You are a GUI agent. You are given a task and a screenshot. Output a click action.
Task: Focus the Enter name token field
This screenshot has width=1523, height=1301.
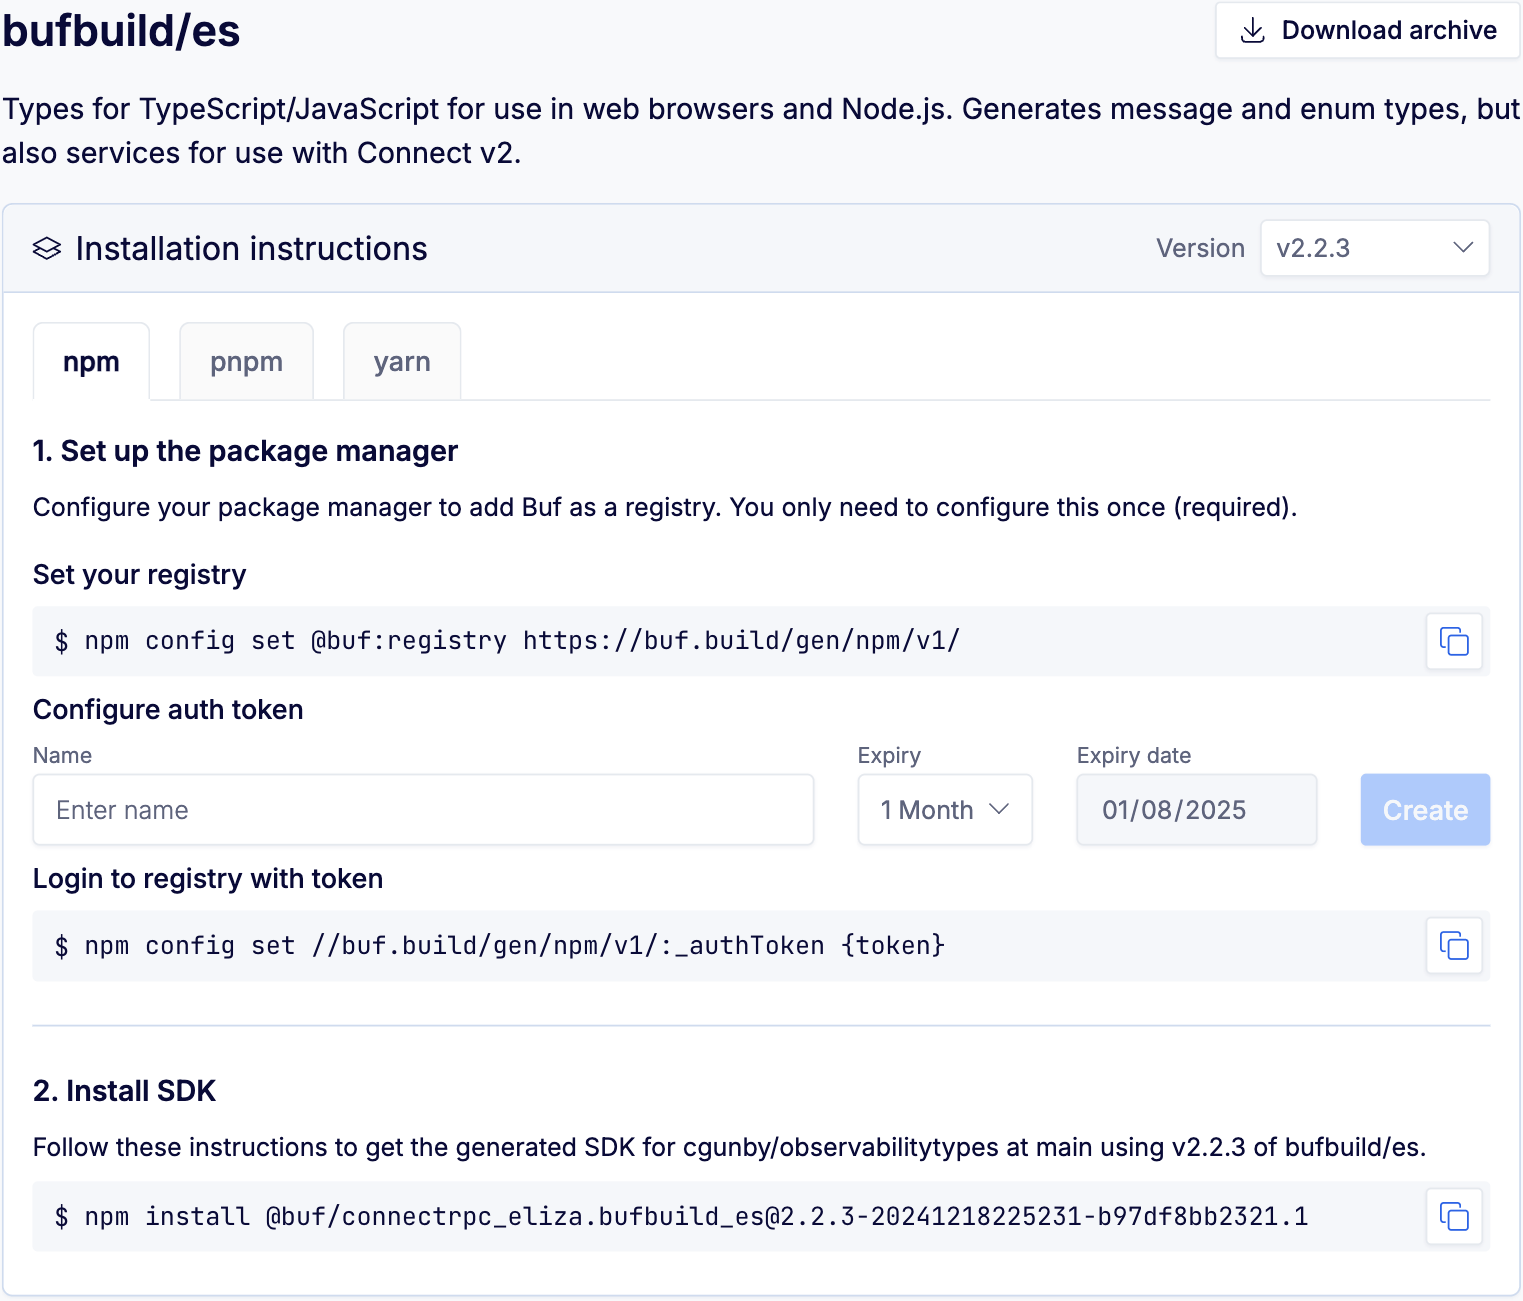click(x=423, y=810)
